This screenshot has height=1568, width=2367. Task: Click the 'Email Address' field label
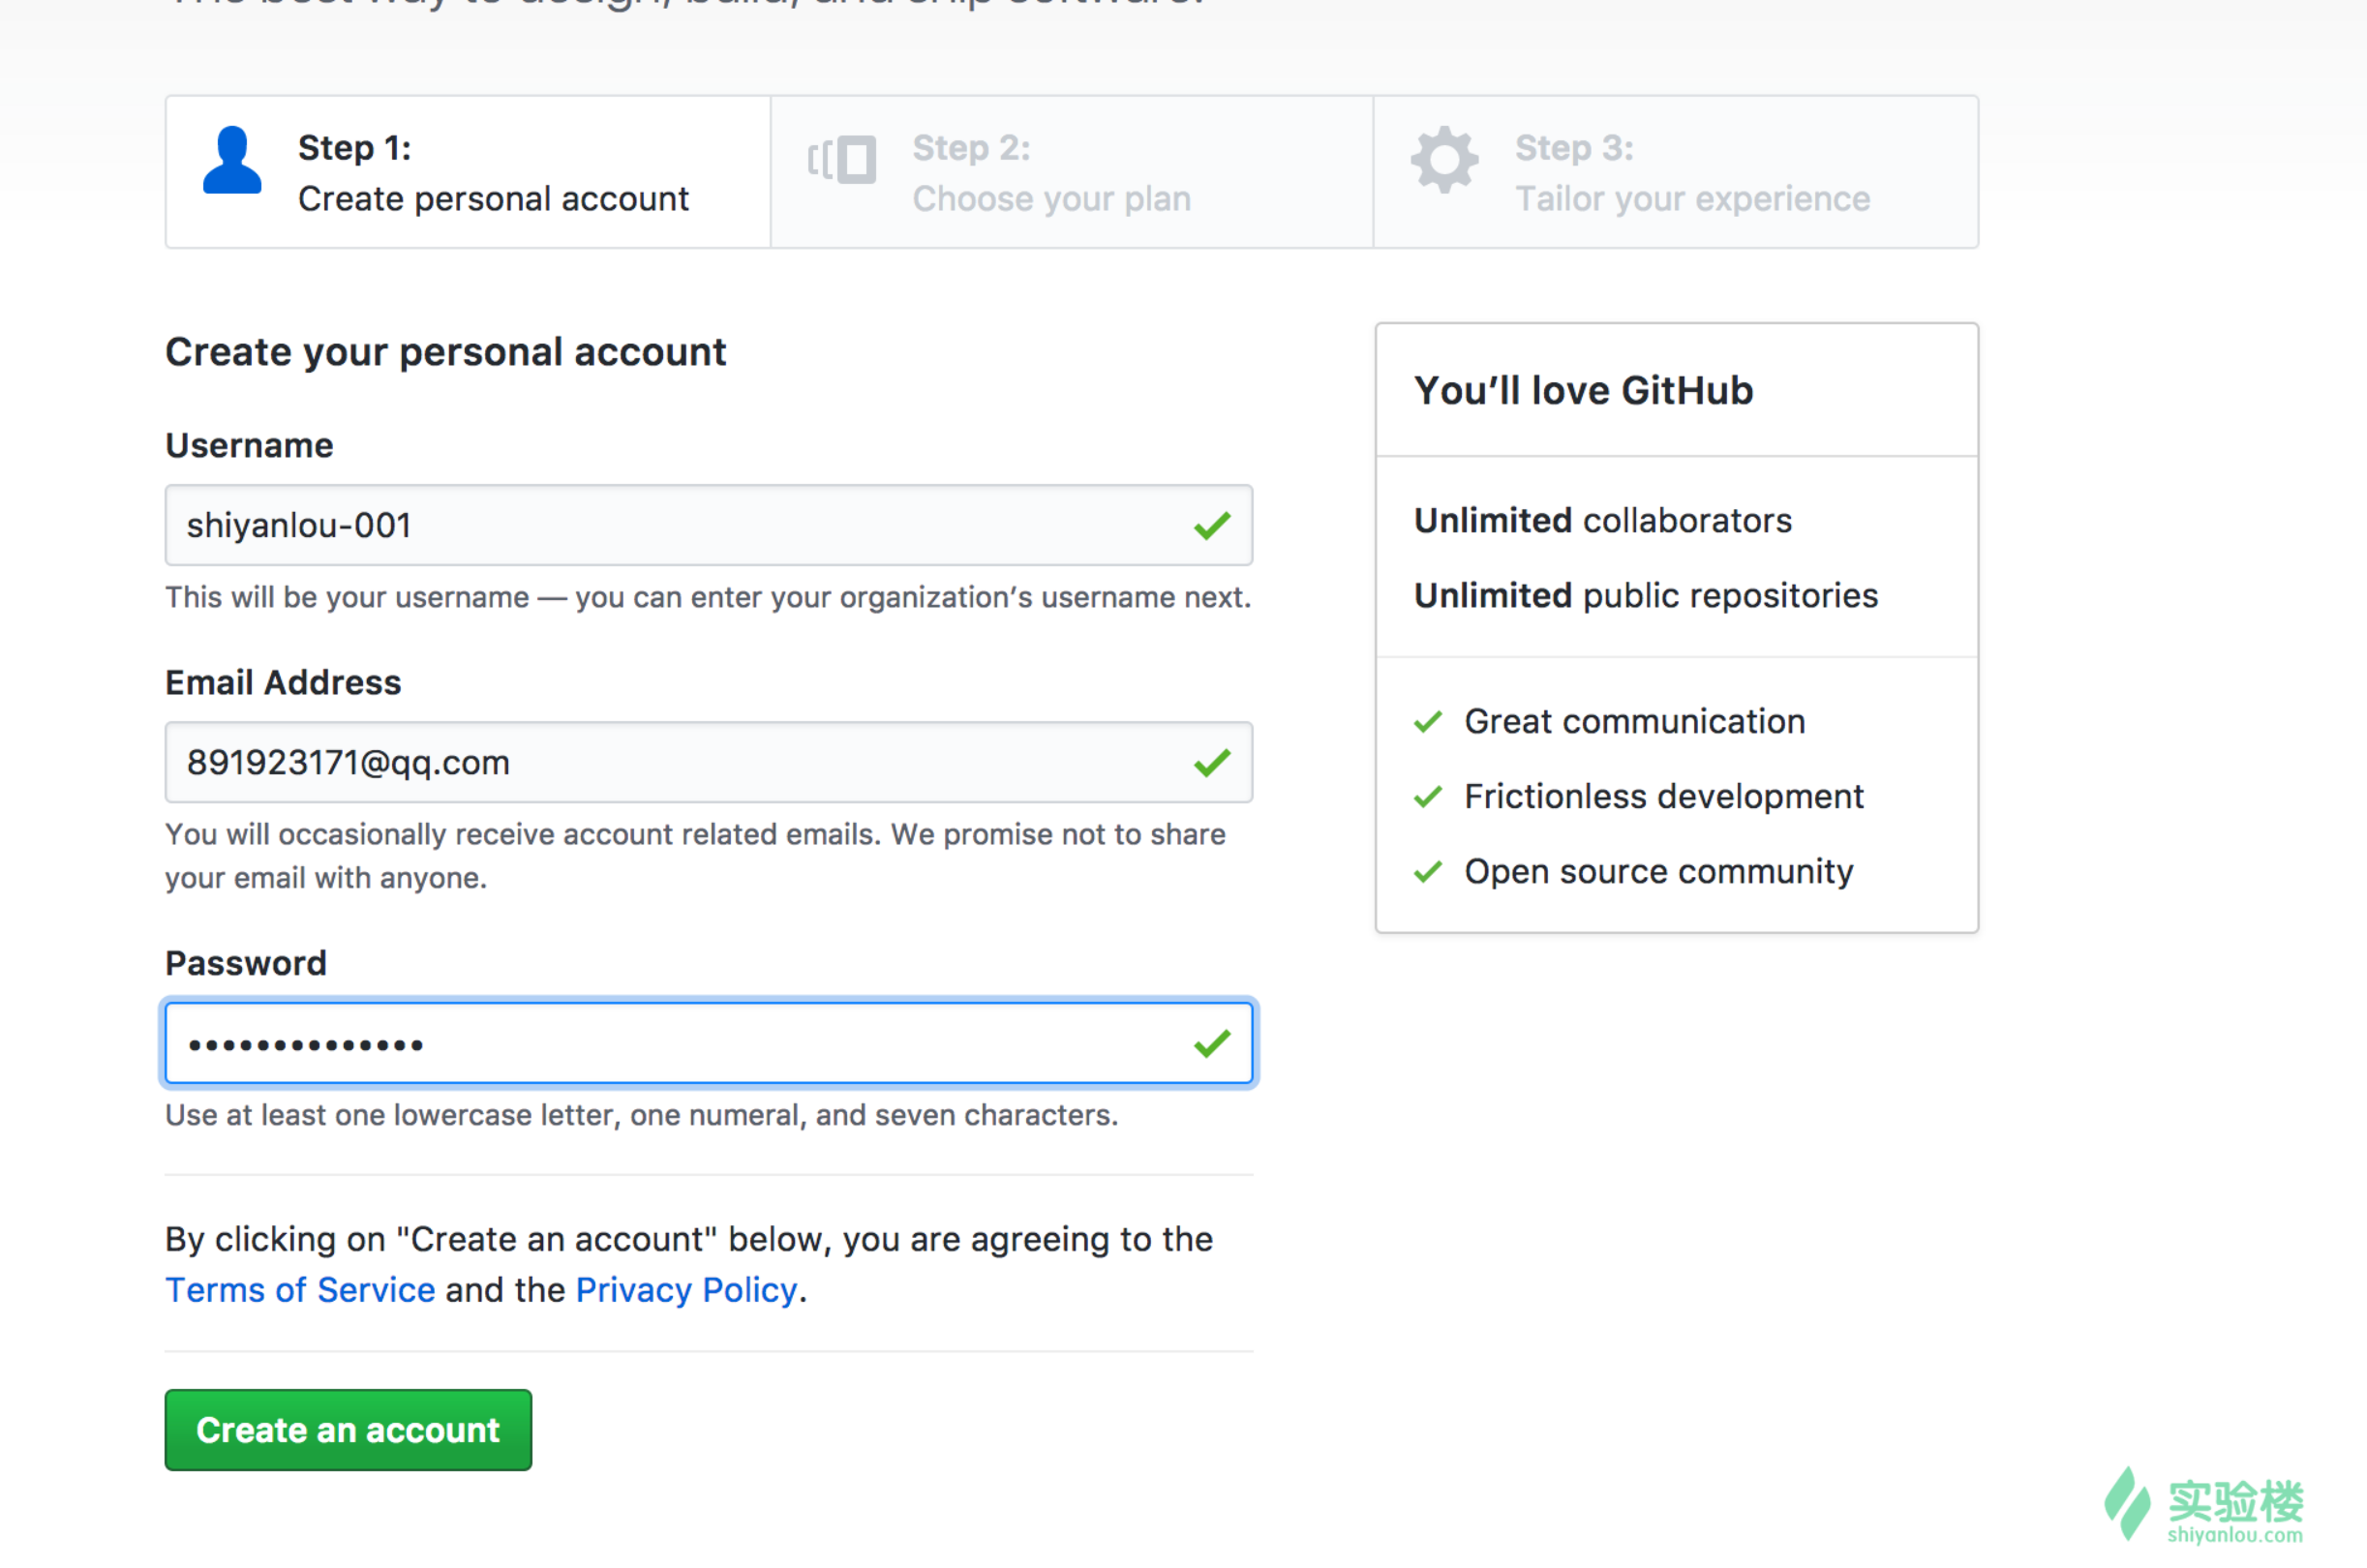pos(283,683)
